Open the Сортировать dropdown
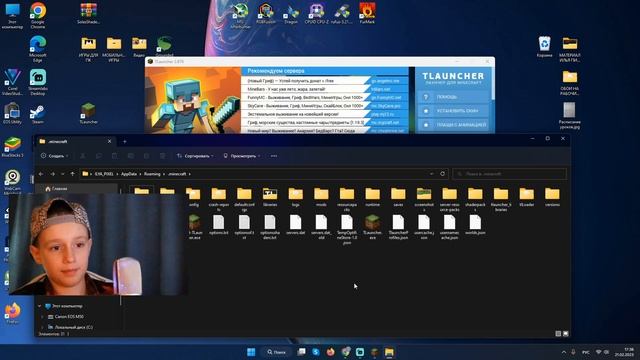Screen dimensions: 640x360 tap(195, 156)
